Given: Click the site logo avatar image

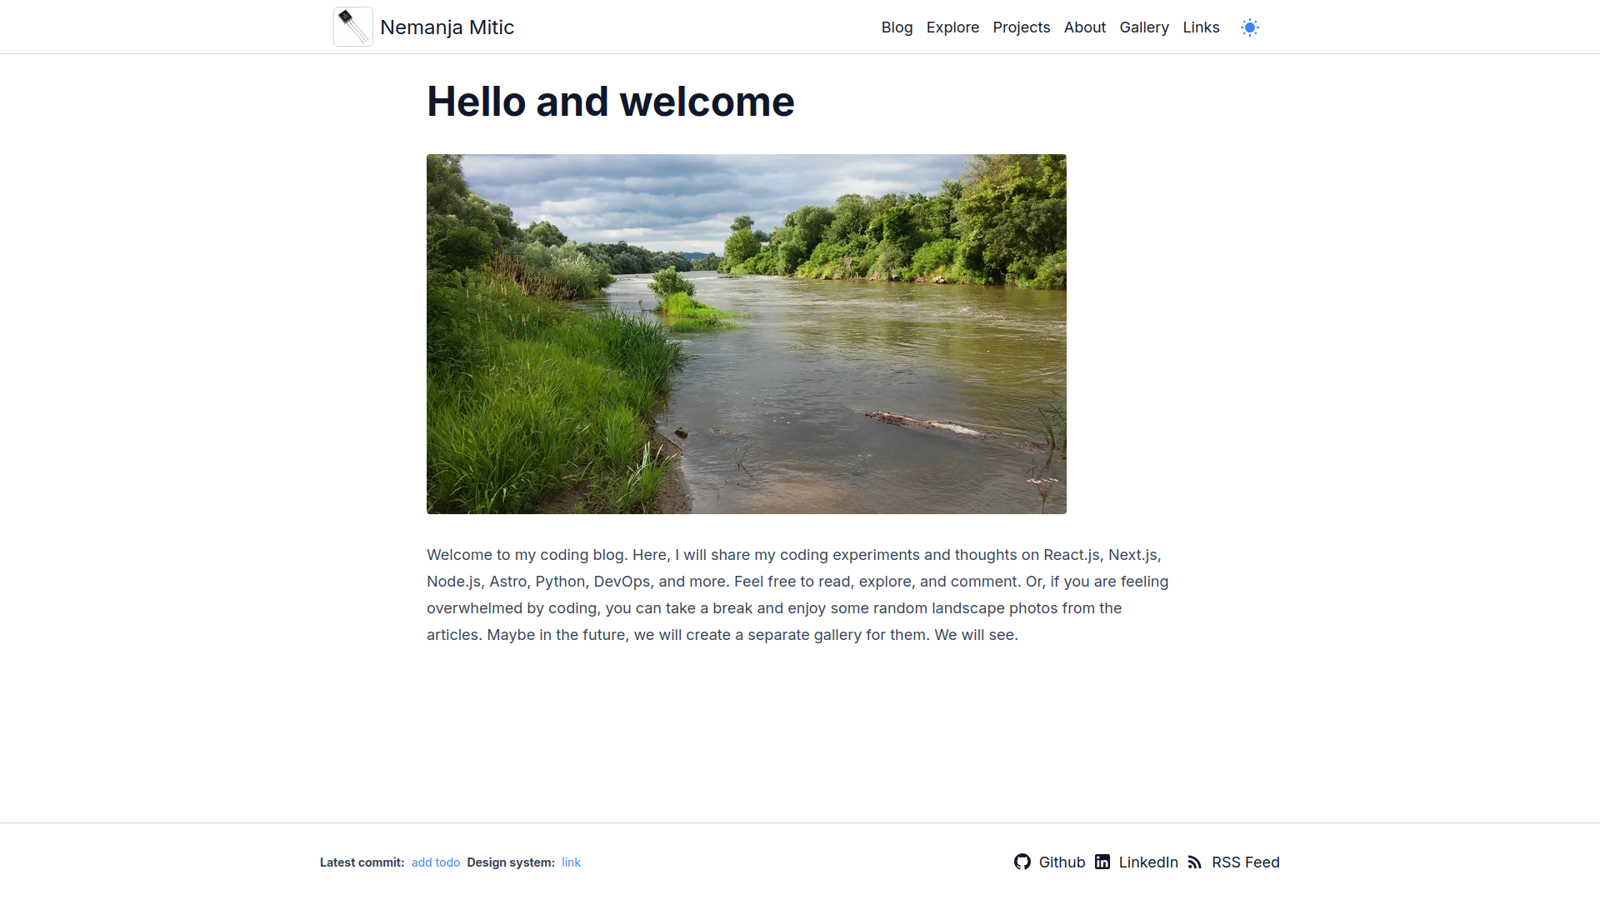Looking at the screenshot, I should (353, 27).
